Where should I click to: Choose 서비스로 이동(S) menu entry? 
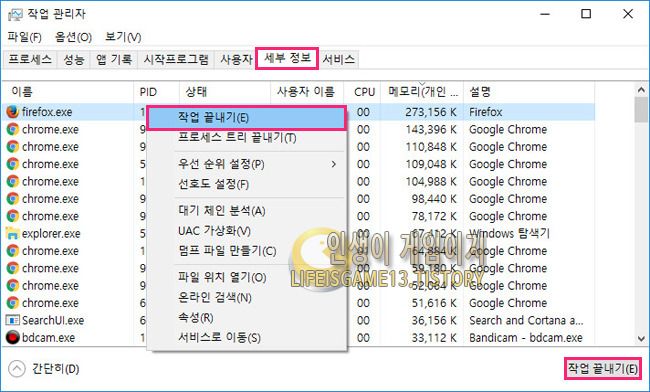(x=247, y=338)
